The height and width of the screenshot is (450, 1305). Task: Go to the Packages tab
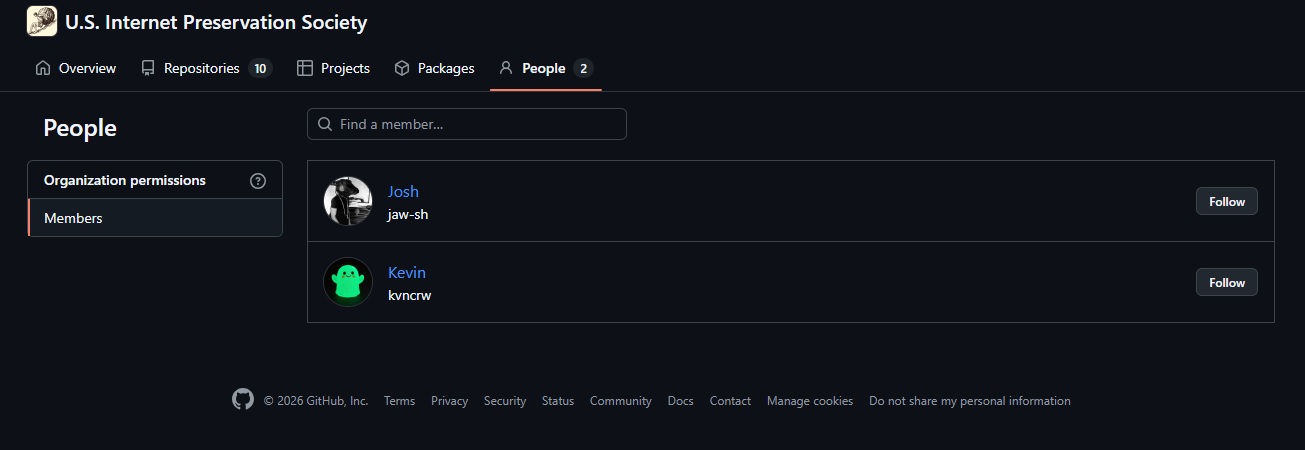point(434,68)
